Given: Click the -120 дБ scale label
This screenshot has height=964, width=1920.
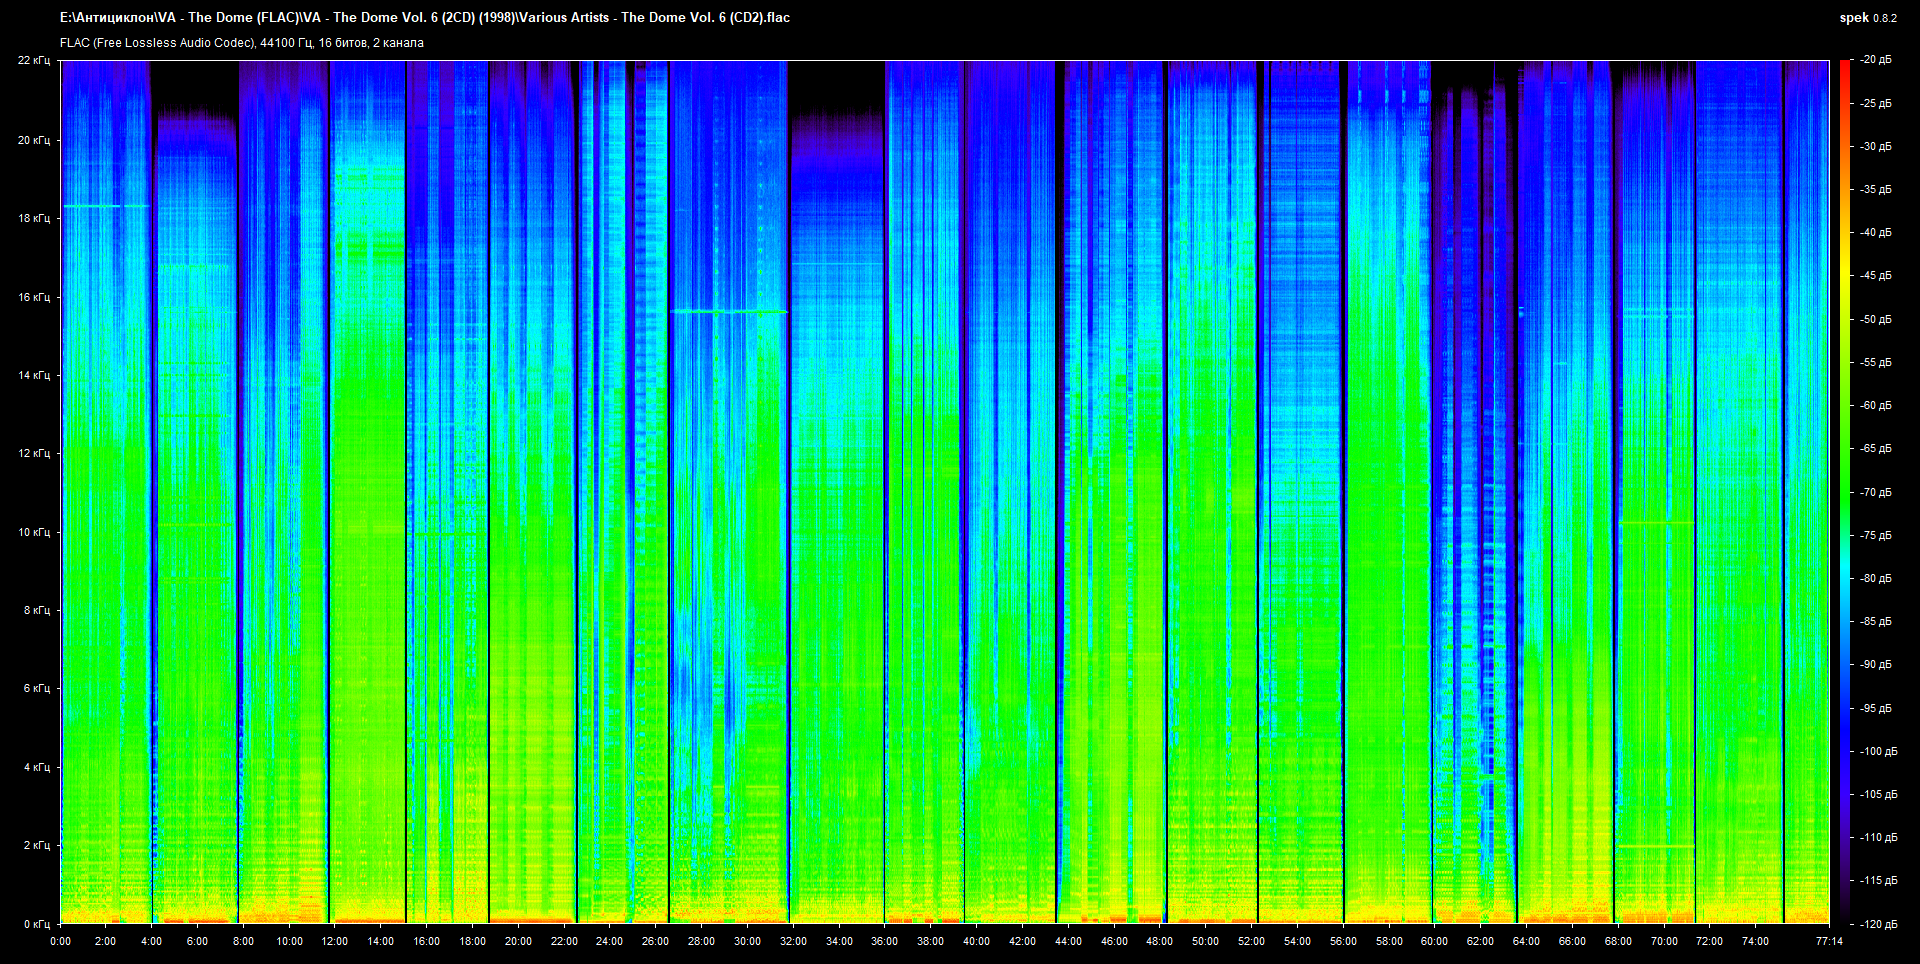Looking at the screenshot, I should (x=1877, y=924).
